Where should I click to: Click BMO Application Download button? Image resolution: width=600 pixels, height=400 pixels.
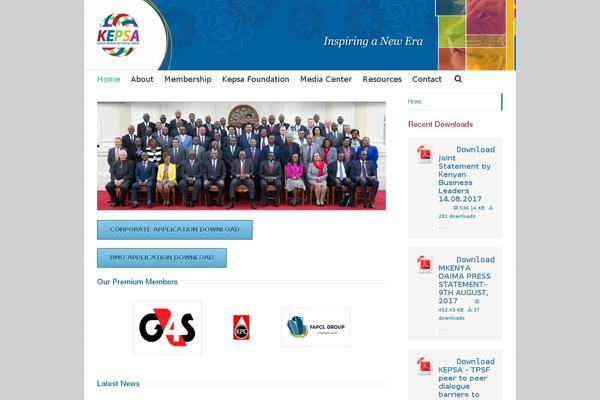(162, 258)
